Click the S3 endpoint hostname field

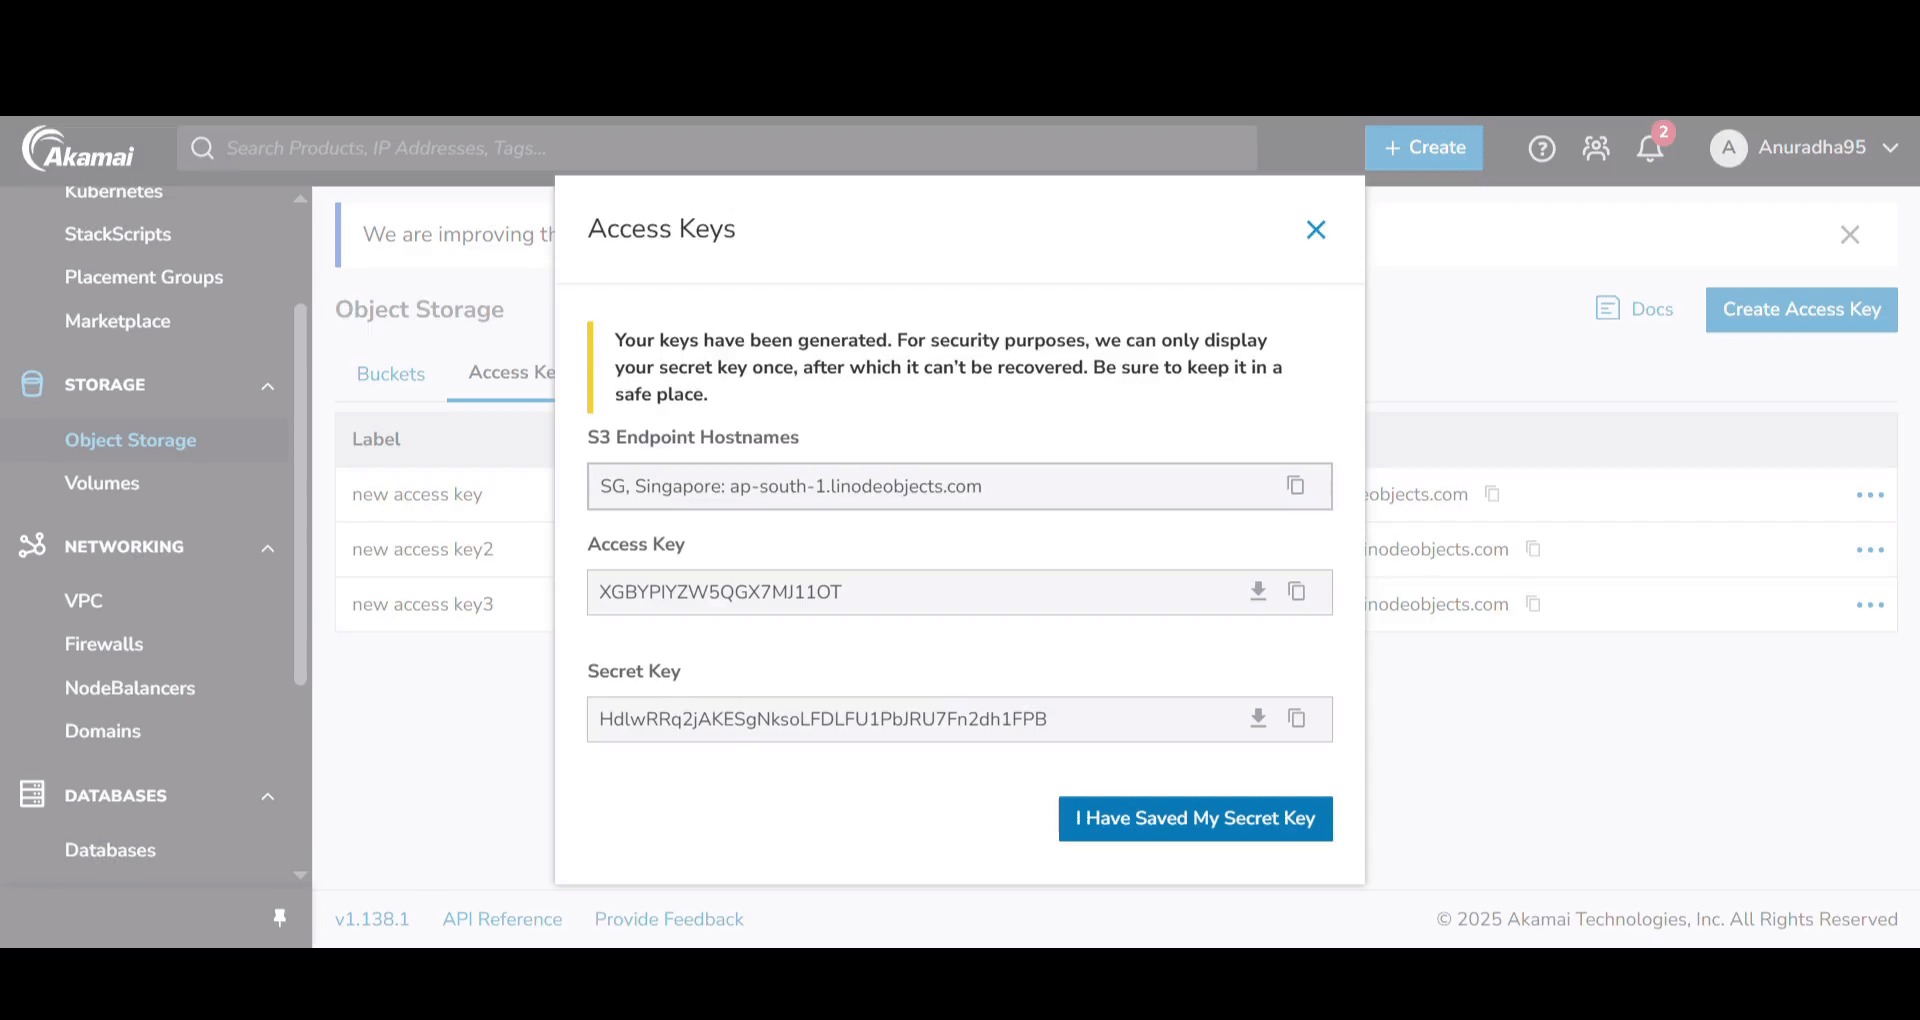pos(960,486)
